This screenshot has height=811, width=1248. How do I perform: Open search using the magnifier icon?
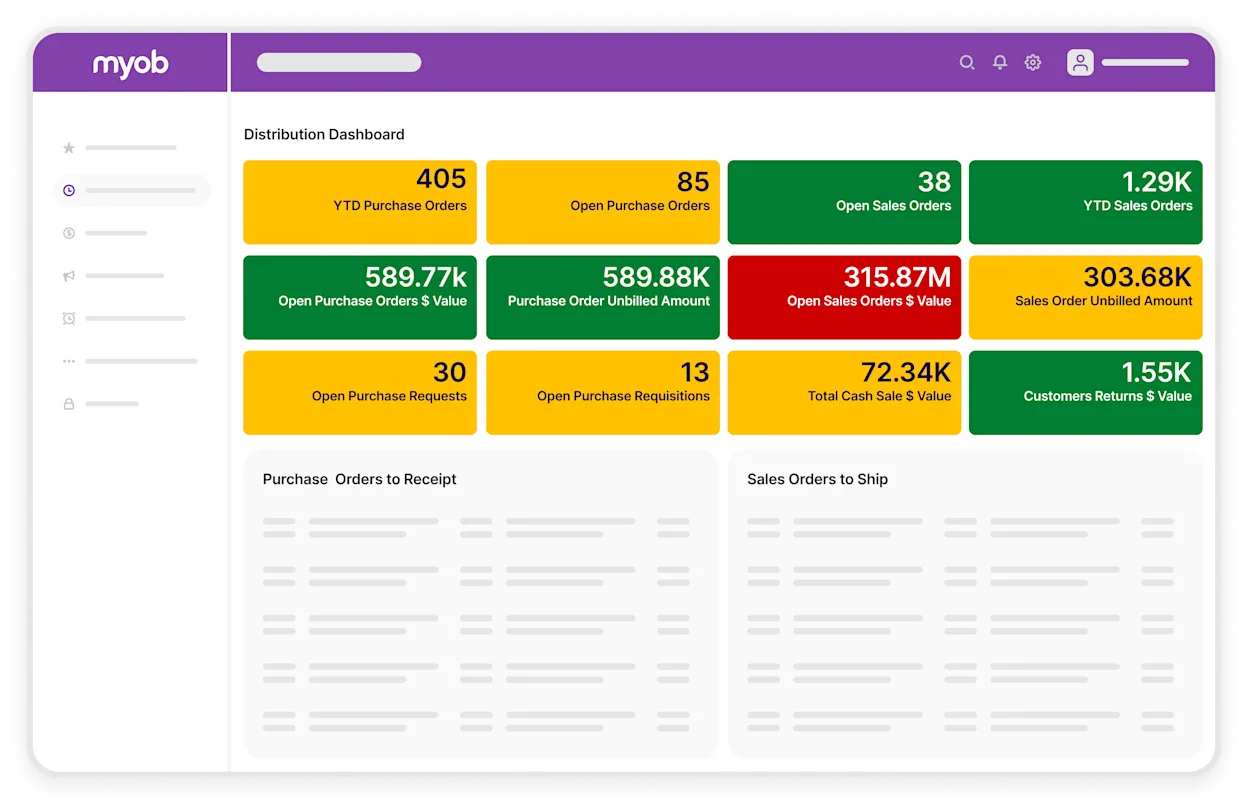point(967,62)
